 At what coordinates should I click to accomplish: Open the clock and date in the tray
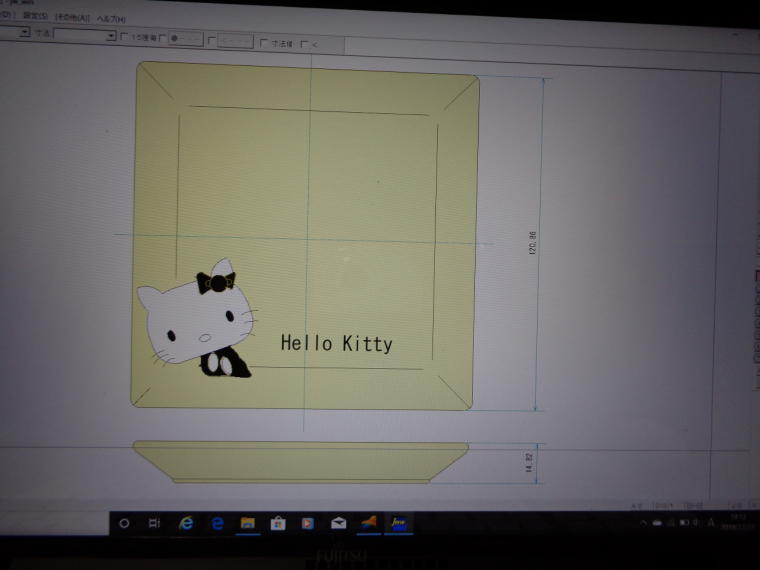pyautogui.click(x=737, y=522)
